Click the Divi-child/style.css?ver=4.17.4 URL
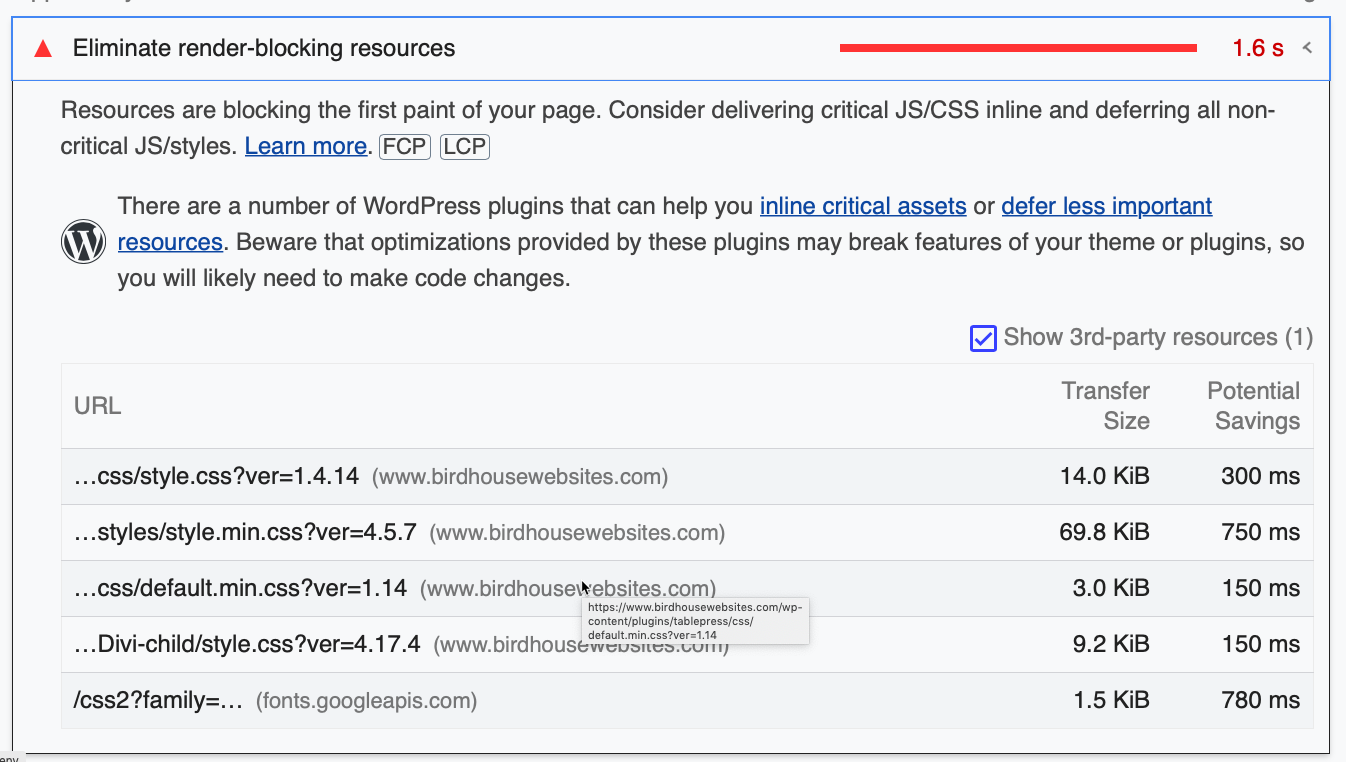 (x=247, y=644)
